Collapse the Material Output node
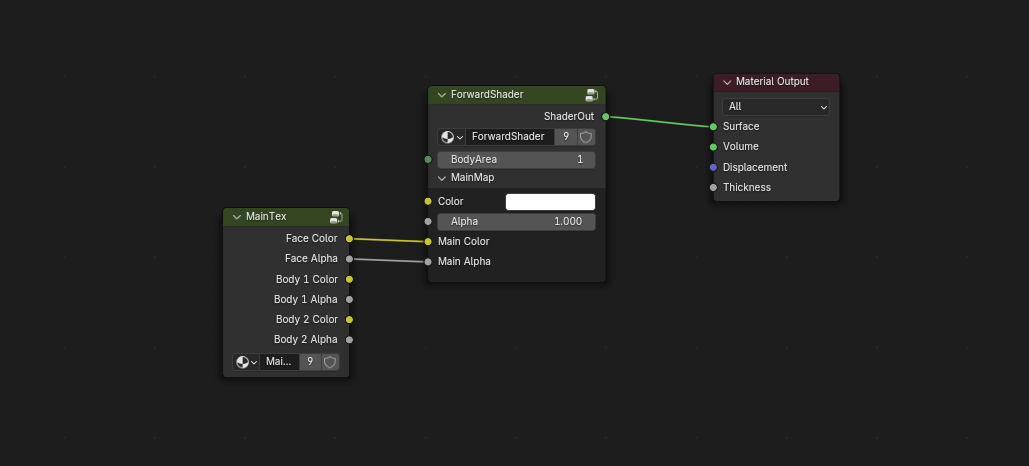This screenshot has height=466, width=1029. 727,82
